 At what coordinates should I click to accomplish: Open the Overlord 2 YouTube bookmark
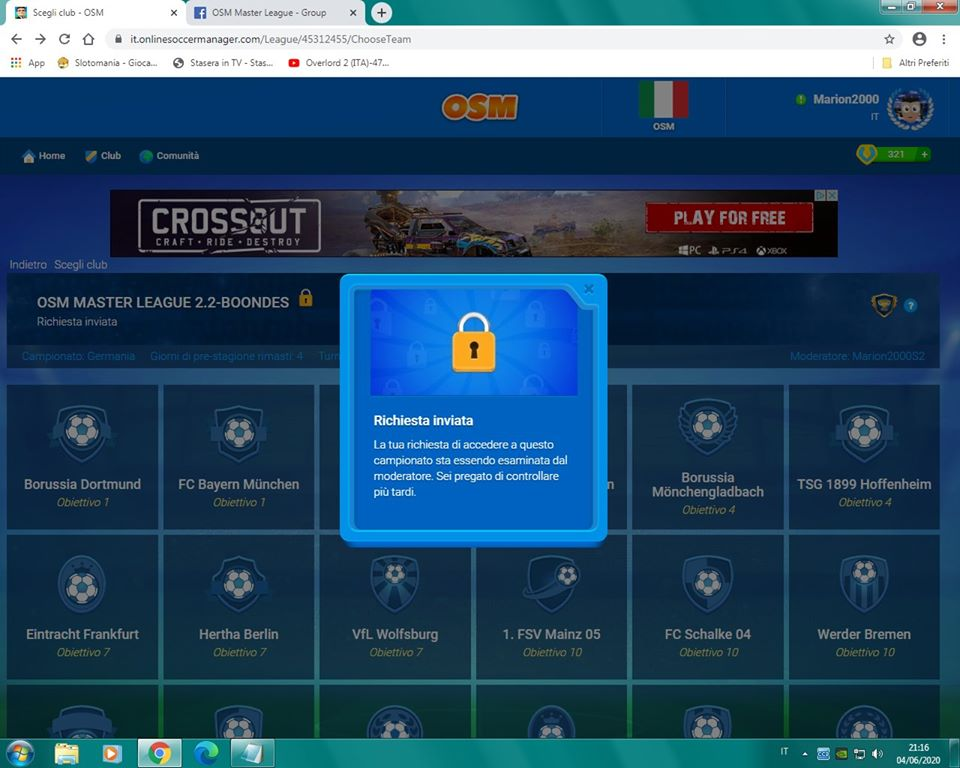339,62
